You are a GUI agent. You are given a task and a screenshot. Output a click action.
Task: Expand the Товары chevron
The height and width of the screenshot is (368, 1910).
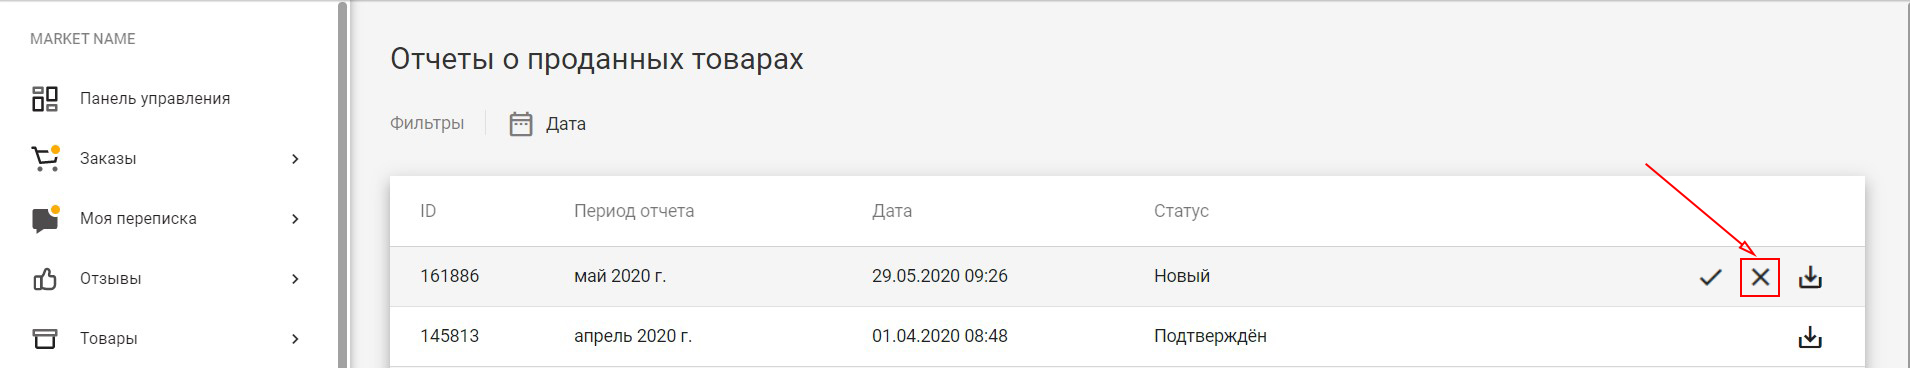pos(295,339)
